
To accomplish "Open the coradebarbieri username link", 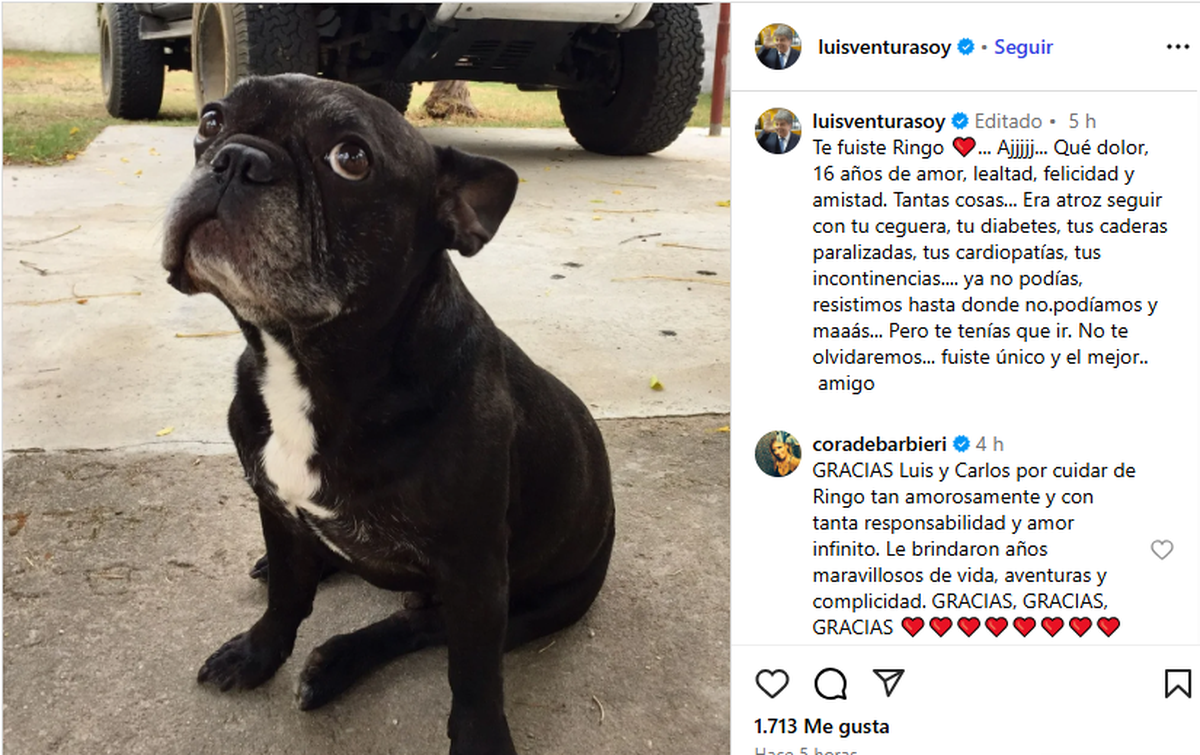I will [x=880, y=443].
